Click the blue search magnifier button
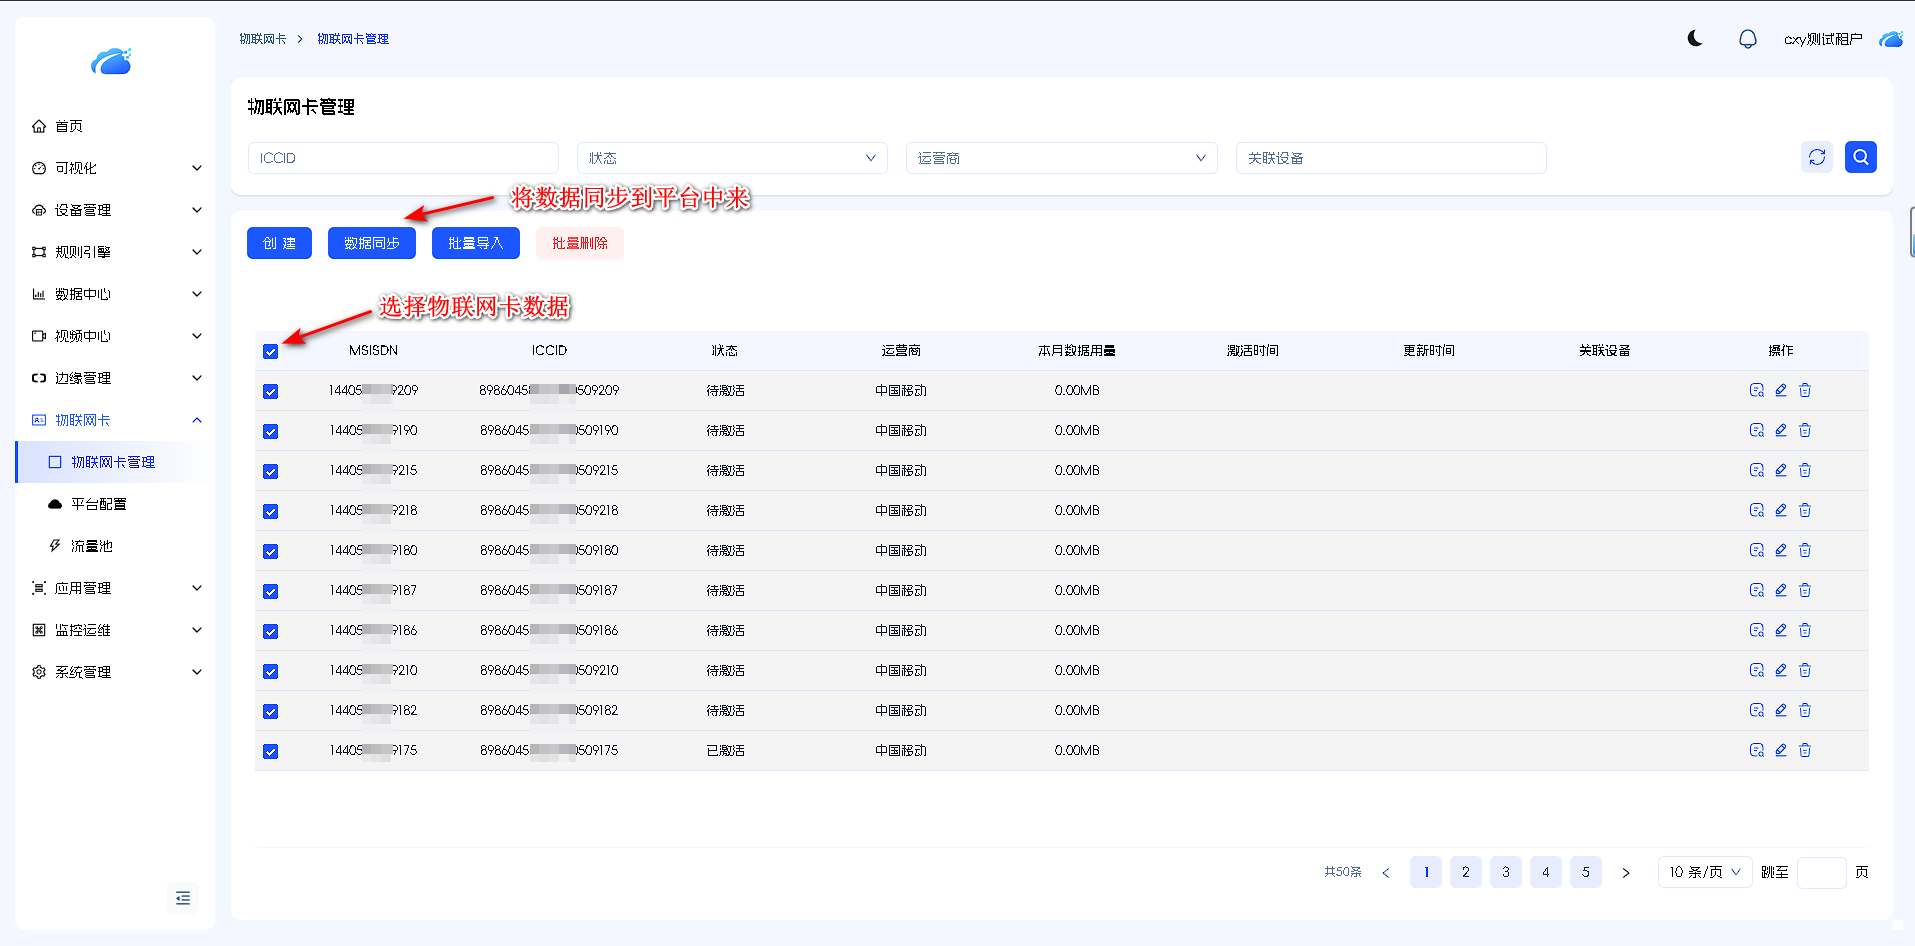The width and height of the screenshot is (1915, 946). click(1861, 157)
